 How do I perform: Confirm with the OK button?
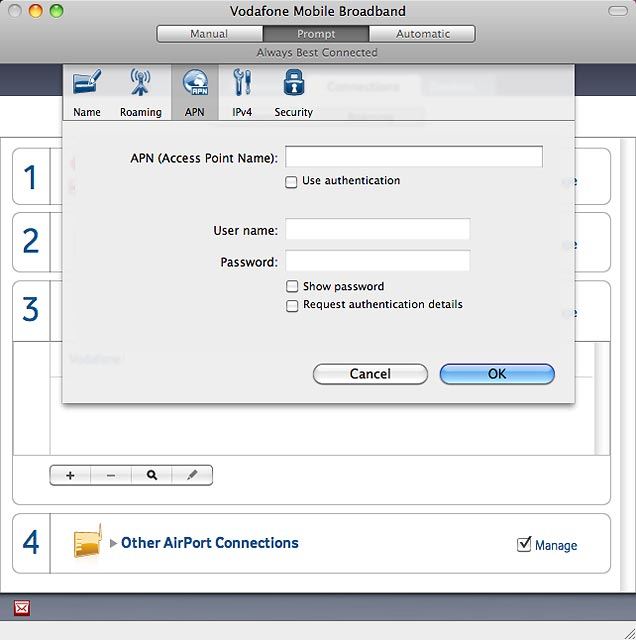(497, 374)
